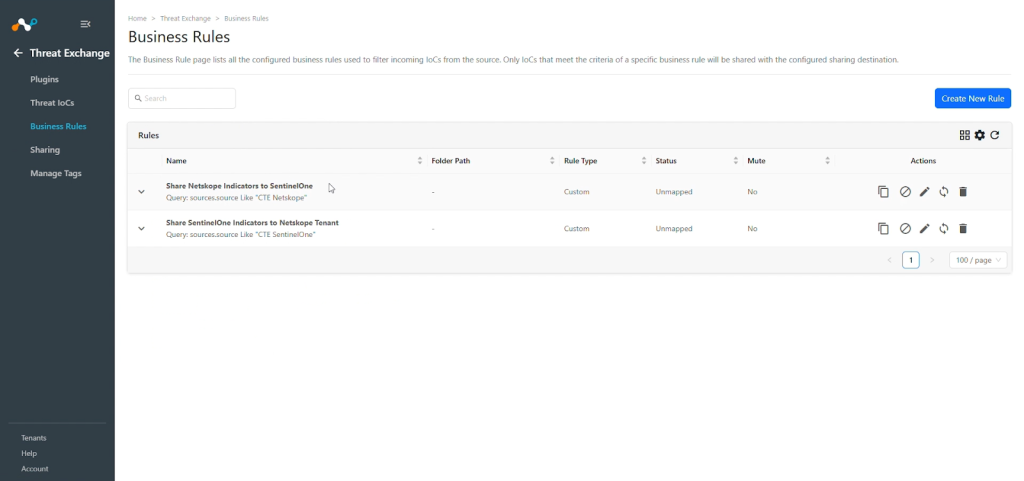Sort the table by Name column
Image resolution: width=1024 pixels, height=481 pixels.
420,161
